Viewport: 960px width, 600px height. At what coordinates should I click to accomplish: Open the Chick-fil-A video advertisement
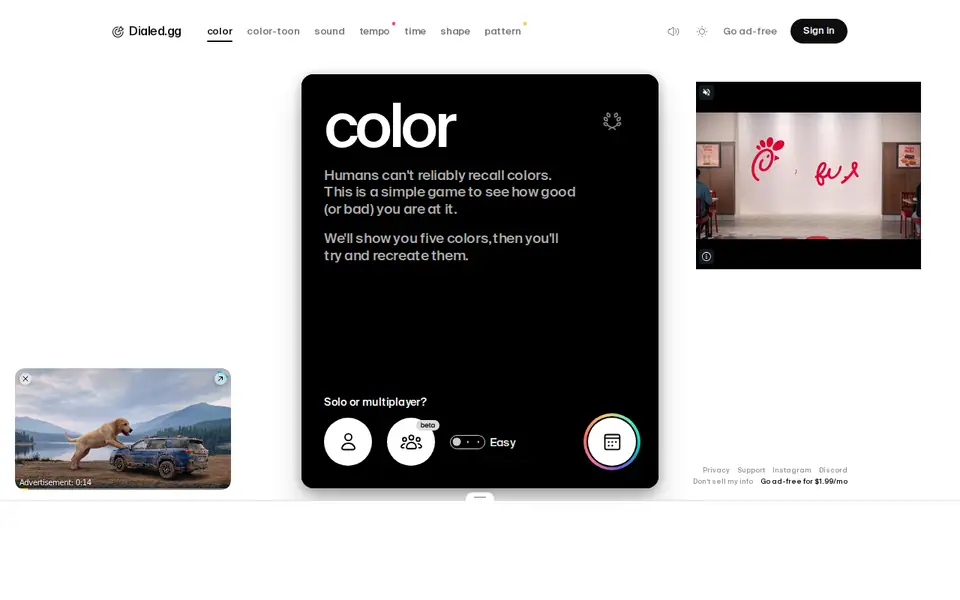point(808,175)
